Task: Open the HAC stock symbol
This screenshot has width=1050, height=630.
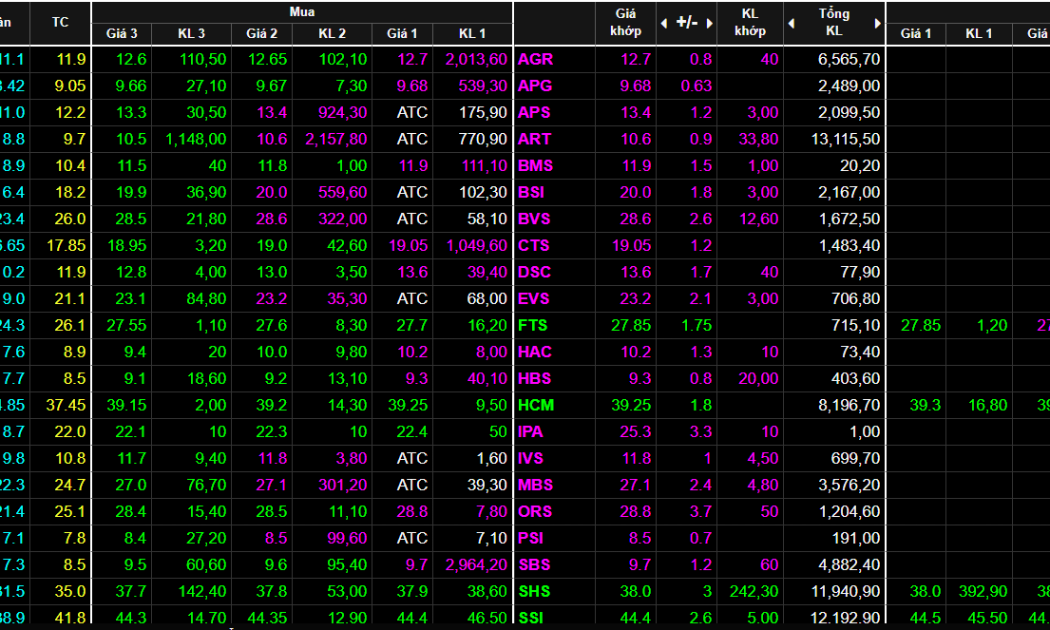Action: pyautogui.click(x=535, y=352)
